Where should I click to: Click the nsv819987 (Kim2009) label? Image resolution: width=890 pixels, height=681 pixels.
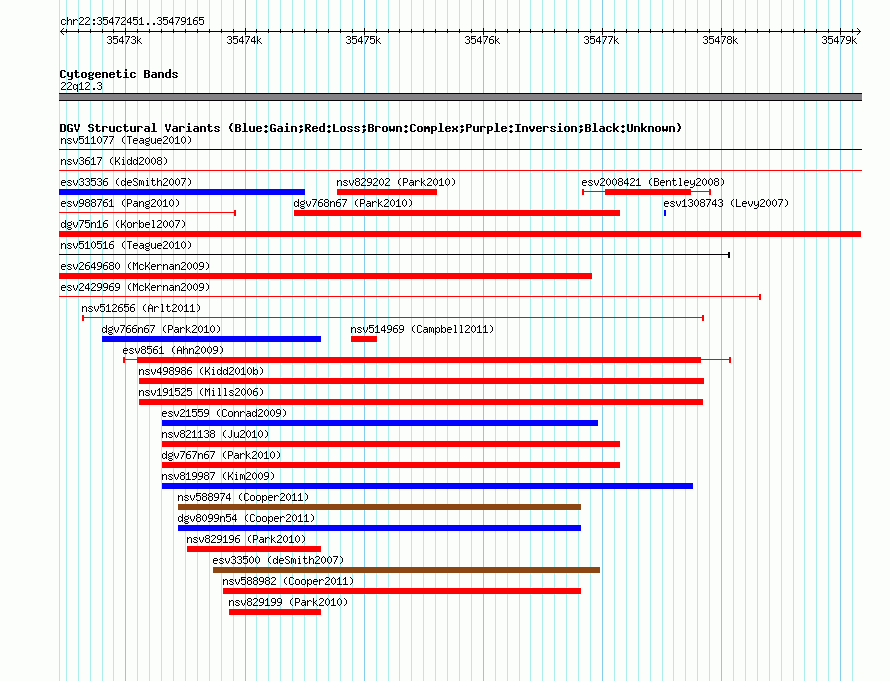click(x=218, y=476)
